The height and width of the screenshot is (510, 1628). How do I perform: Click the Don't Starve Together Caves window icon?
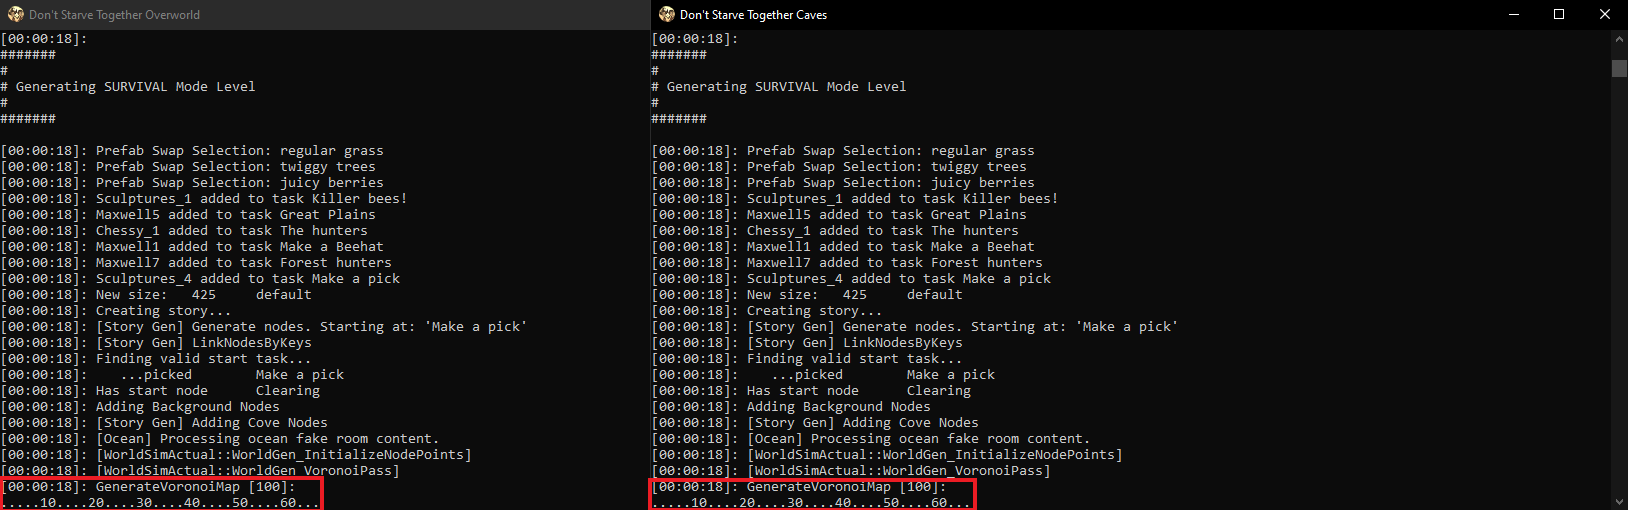[666, 15]
